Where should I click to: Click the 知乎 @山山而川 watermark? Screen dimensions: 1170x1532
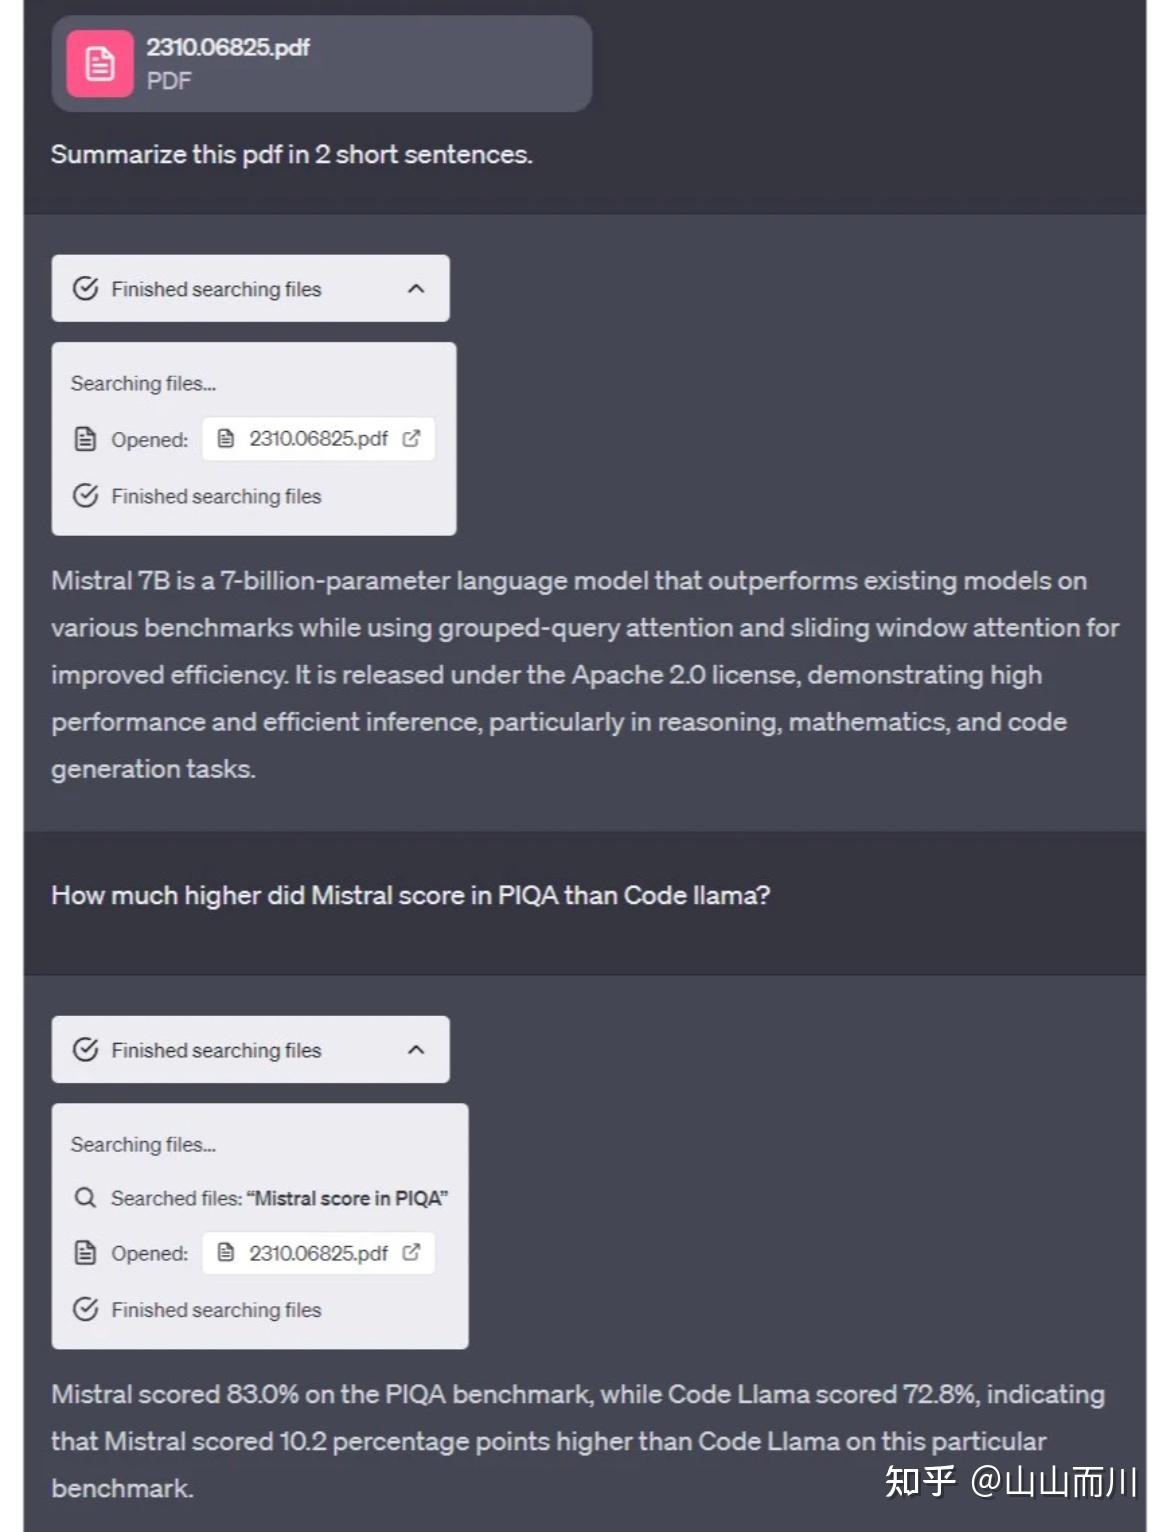[x=1010, y=1481]
